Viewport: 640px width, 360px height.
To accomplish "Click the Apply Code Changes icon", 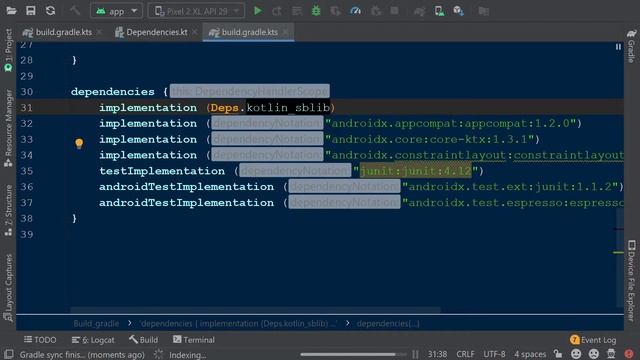I will click(297, 11).
